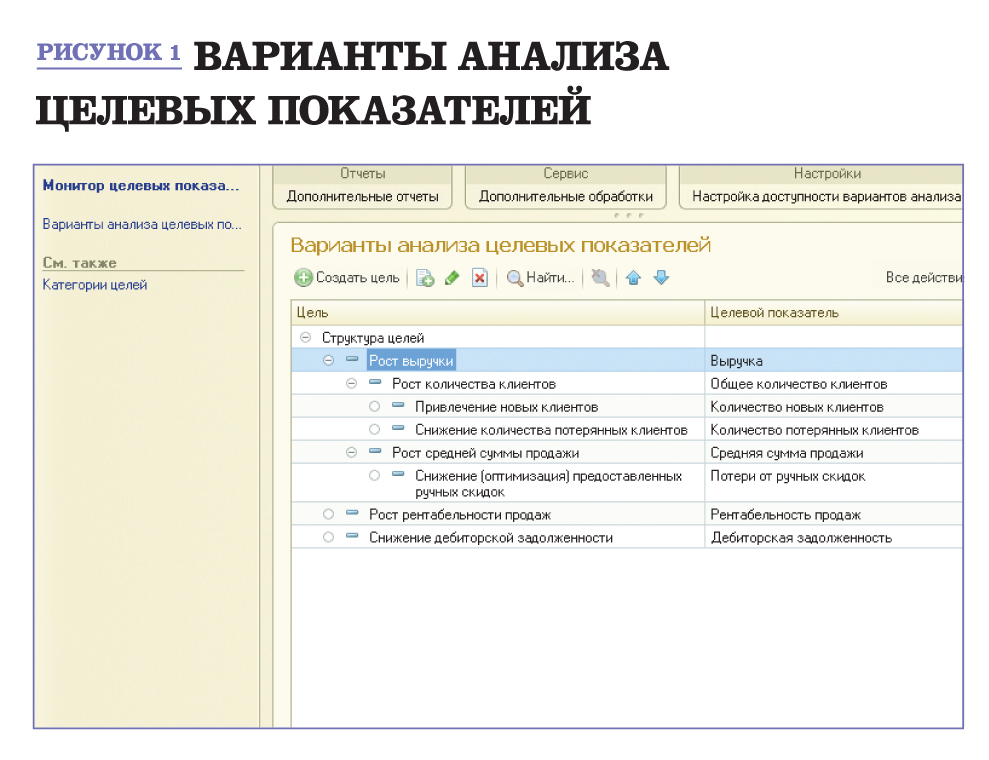Click circle marker of Снижение количества потерянных клиентов
Image resolution: width=989 pixels, height=760 pixels.
[x=375, y=430]
